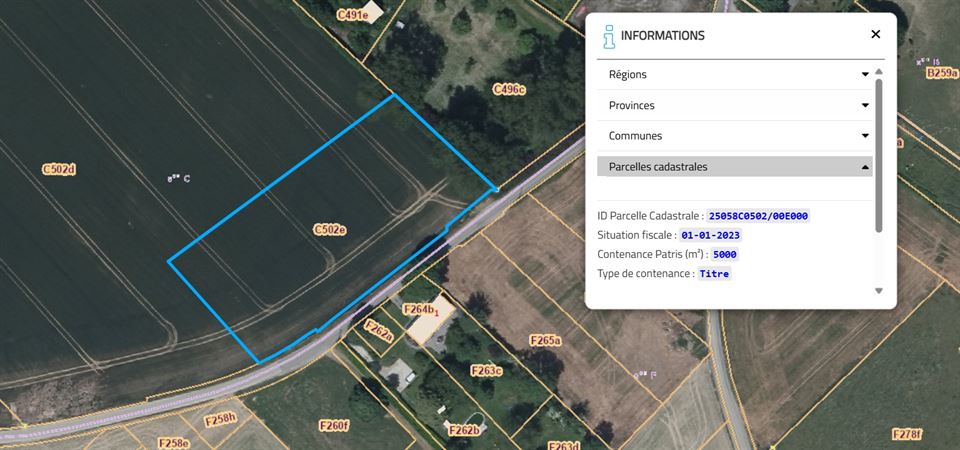Select parcel label C502e on map
The height and width of the screenshot is (450, 960).
(x=330, y=230)
